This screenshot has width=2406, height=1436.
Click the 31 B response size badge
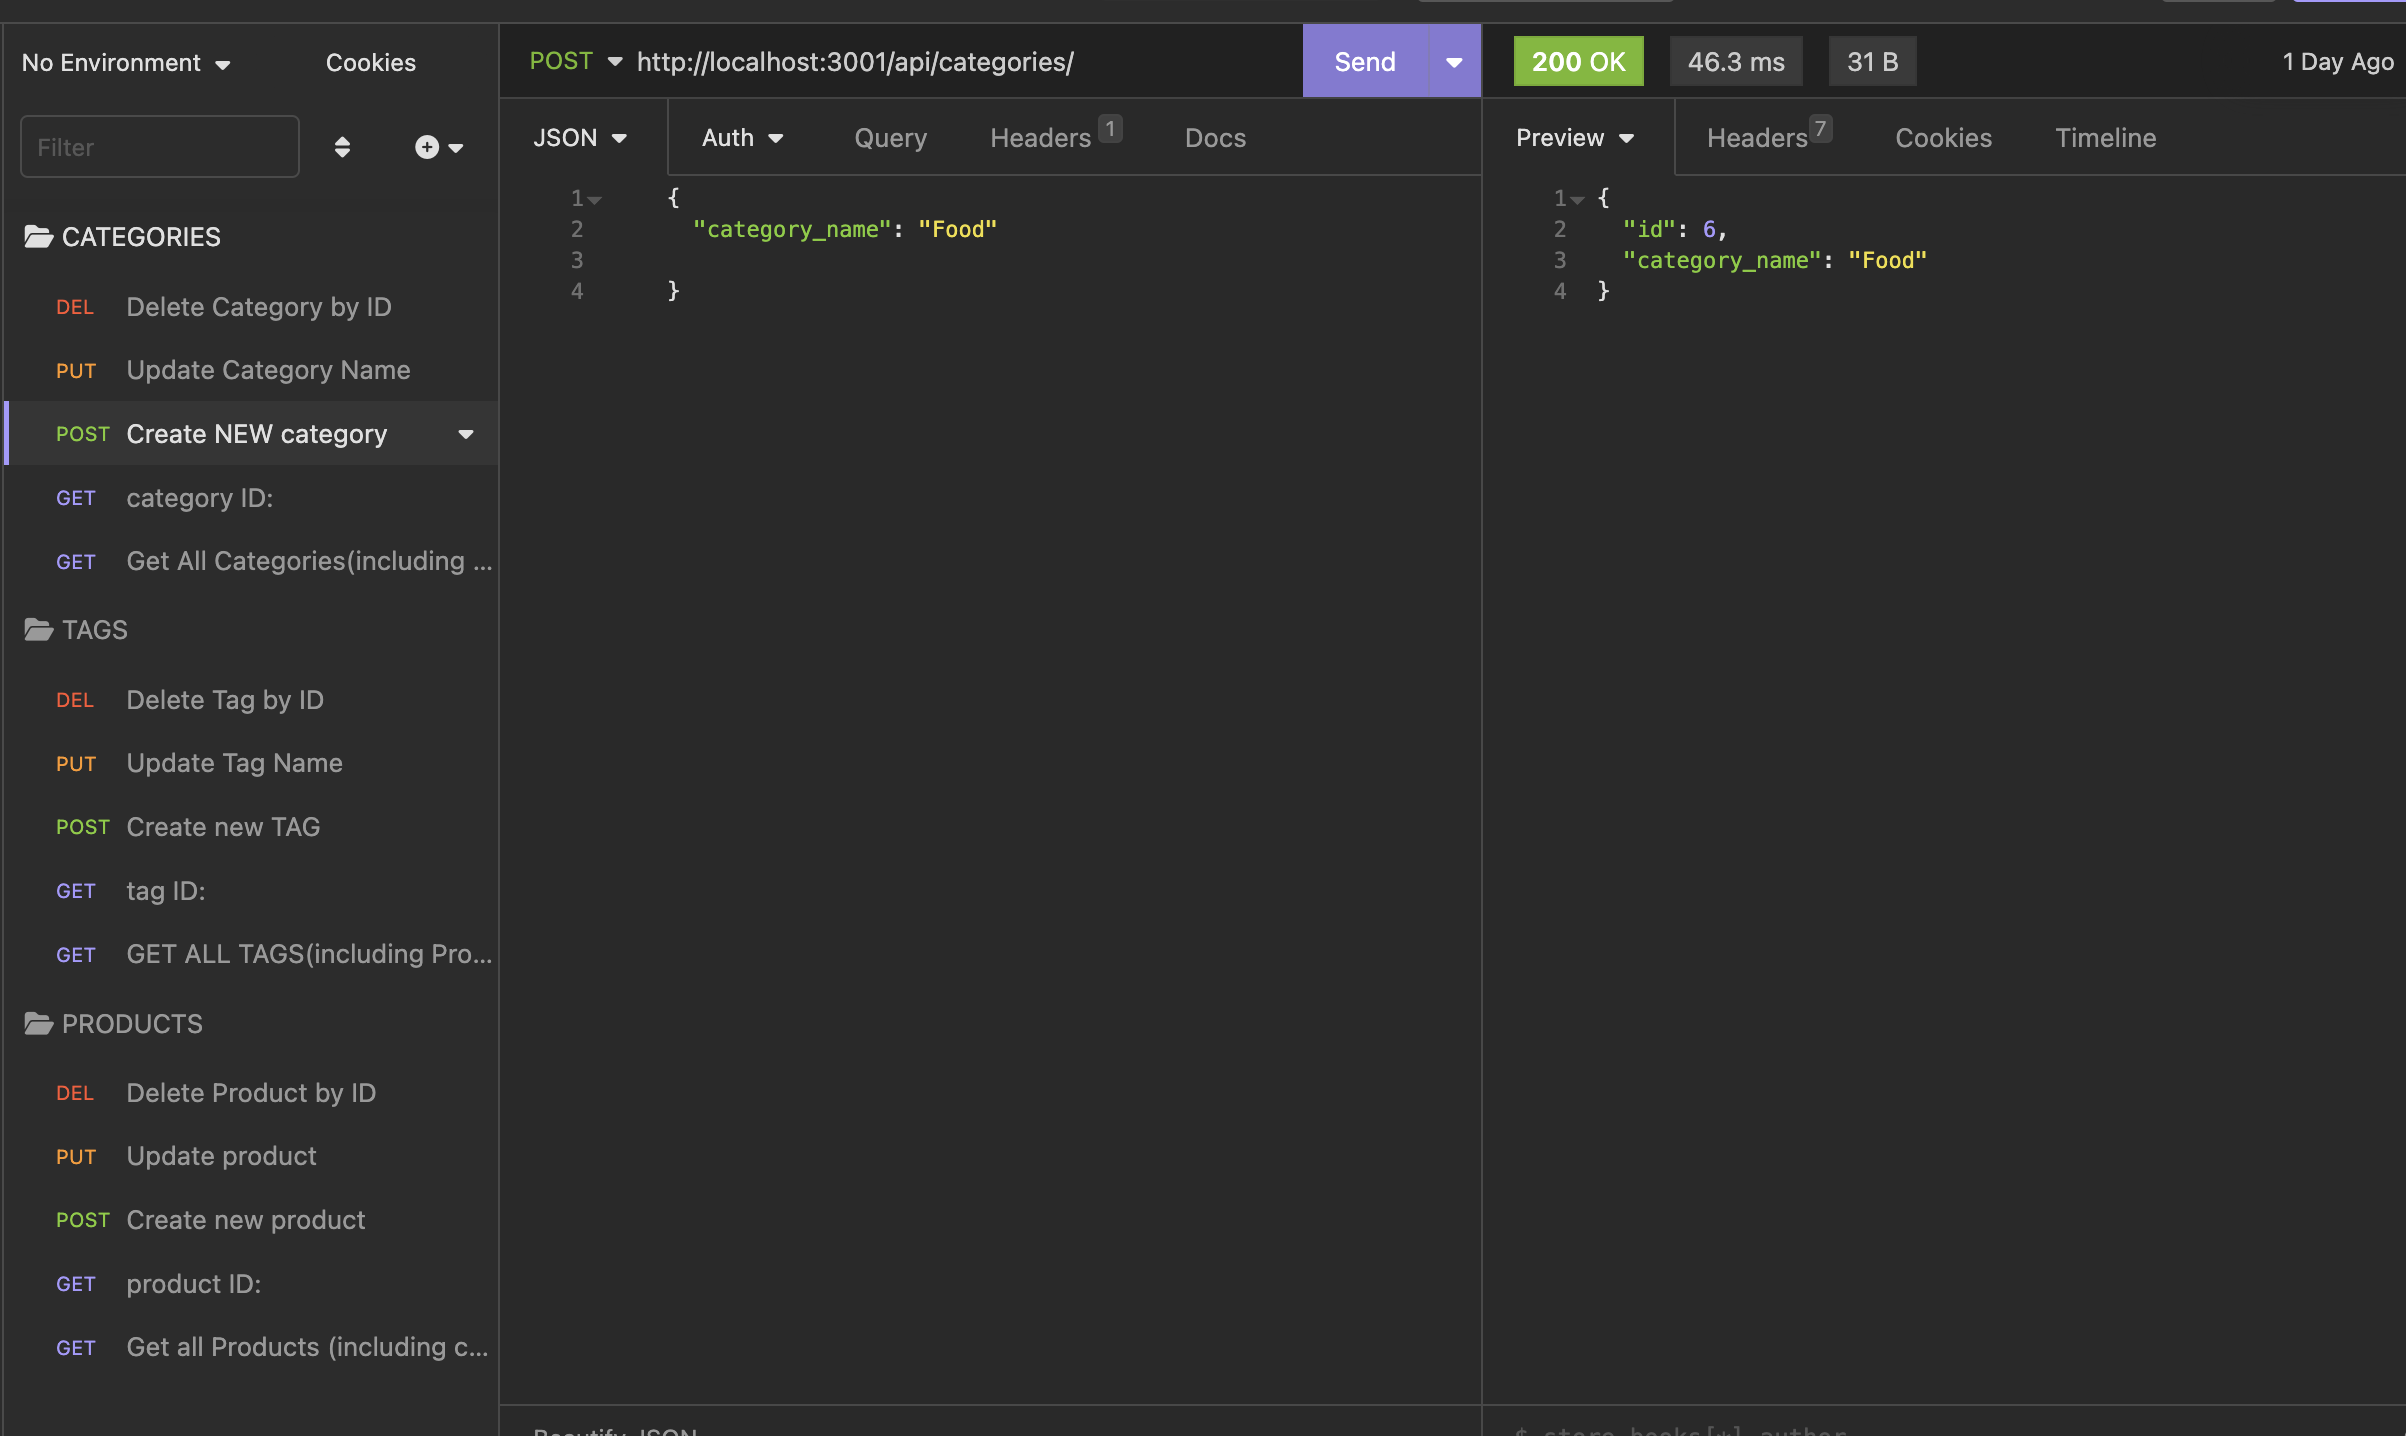pos(1871,61)
